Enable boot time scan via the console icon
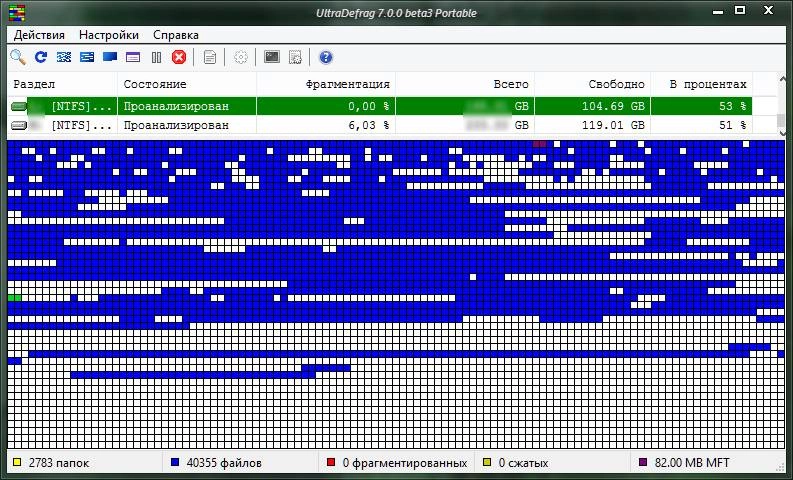 point(272,57)
